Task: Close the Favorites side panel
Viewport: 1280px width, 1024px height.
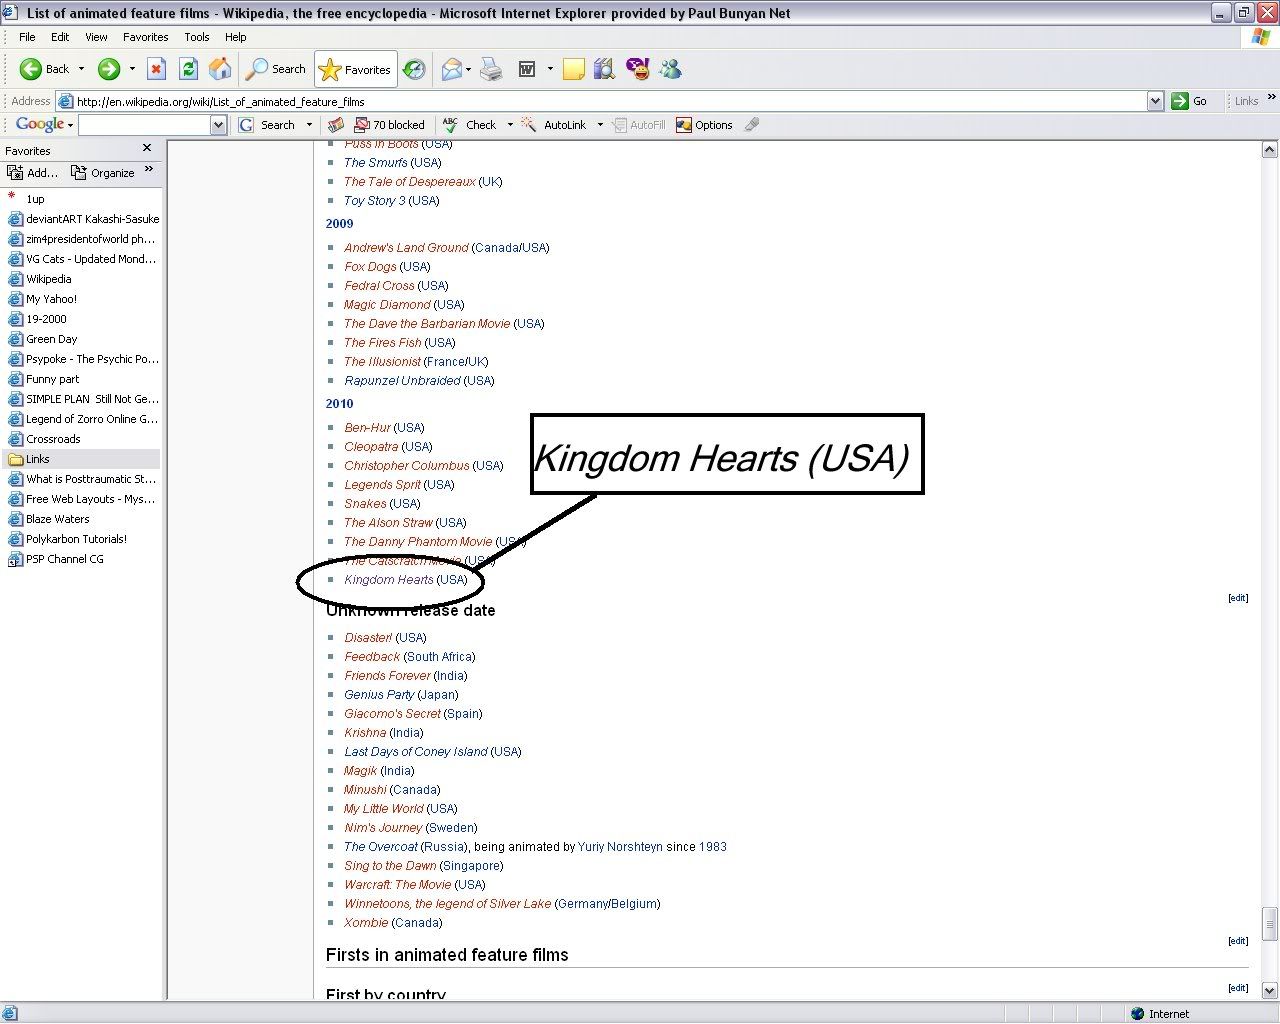Action: point(147,148)
